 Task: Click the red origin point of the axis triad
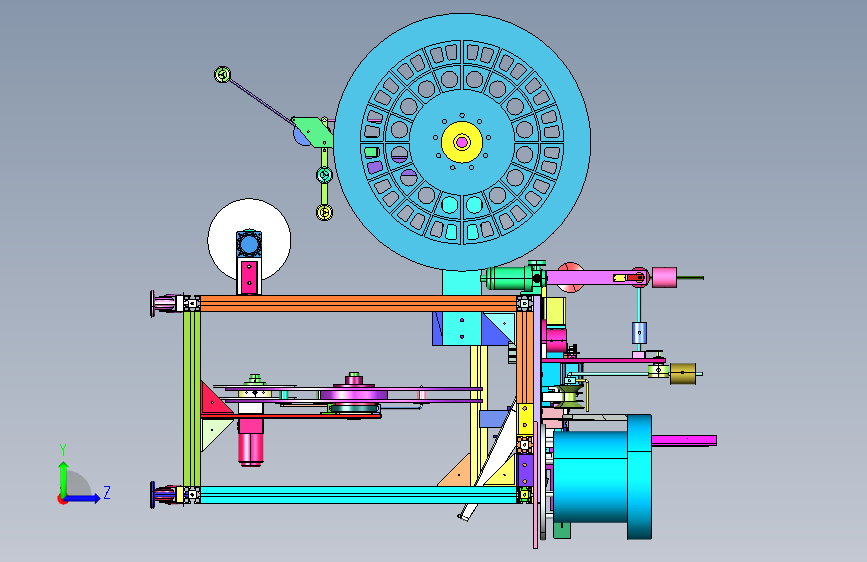(x=61, y=499)
